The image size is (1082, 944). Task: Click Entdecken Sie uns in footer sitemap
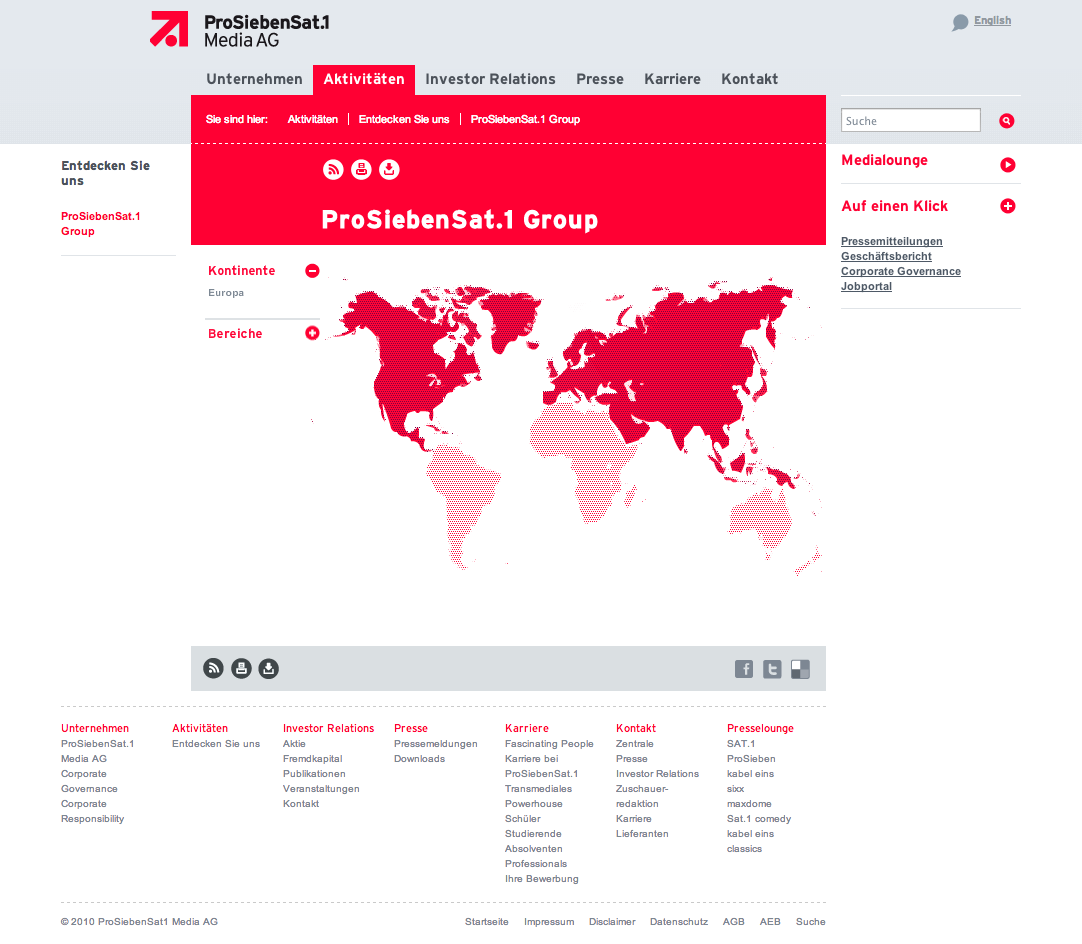216,744
